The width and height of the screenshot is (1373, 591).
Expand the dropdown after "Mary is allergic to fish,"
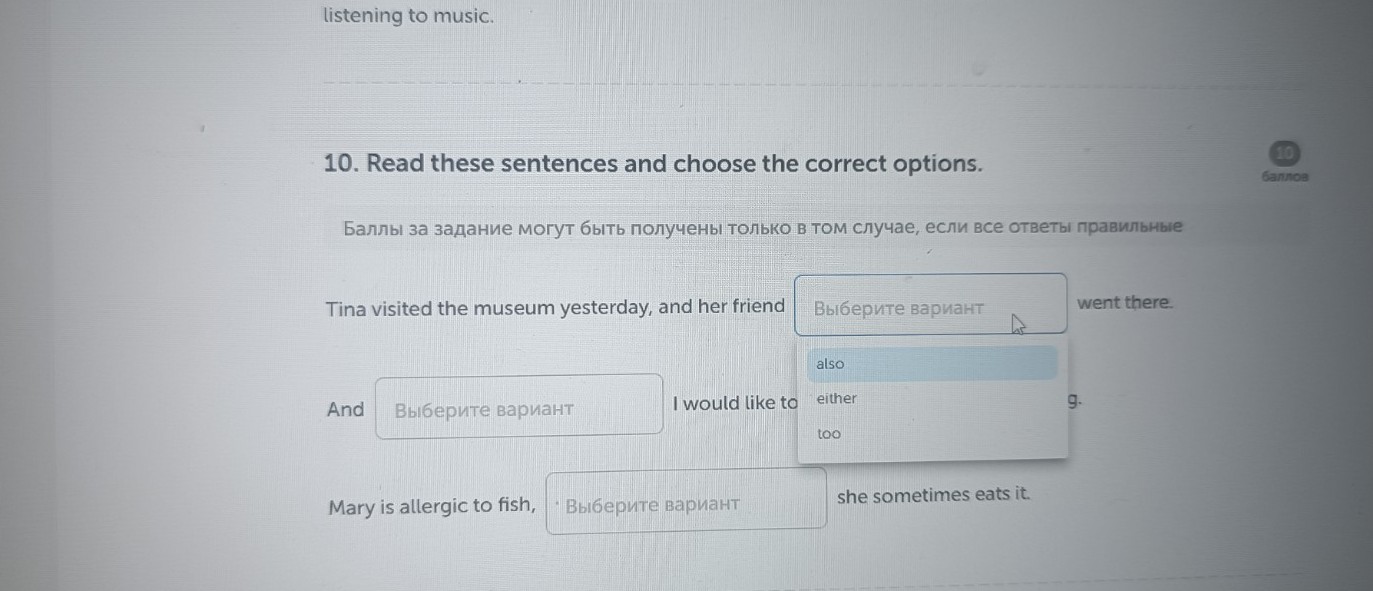coord(686,501)
